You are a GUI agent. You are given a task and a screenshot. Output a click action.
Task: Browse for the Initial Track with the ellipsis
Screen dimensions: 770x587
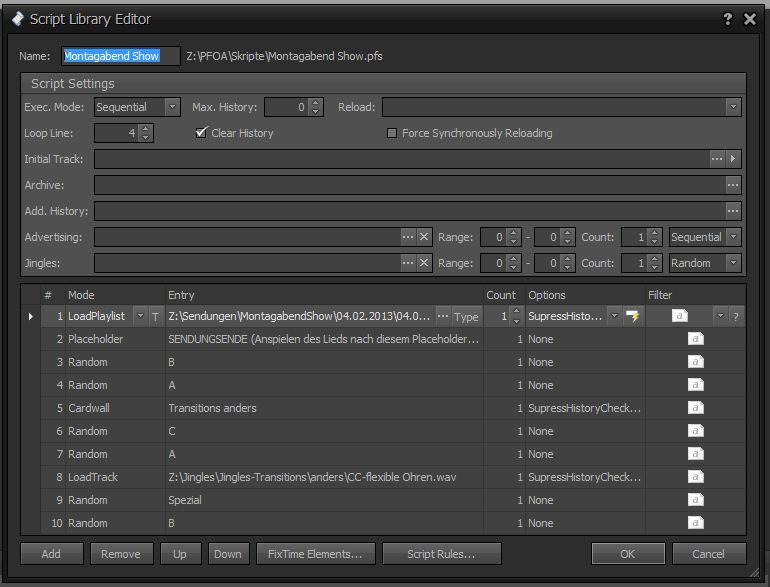pyautogui.click(x=717, y=159)
